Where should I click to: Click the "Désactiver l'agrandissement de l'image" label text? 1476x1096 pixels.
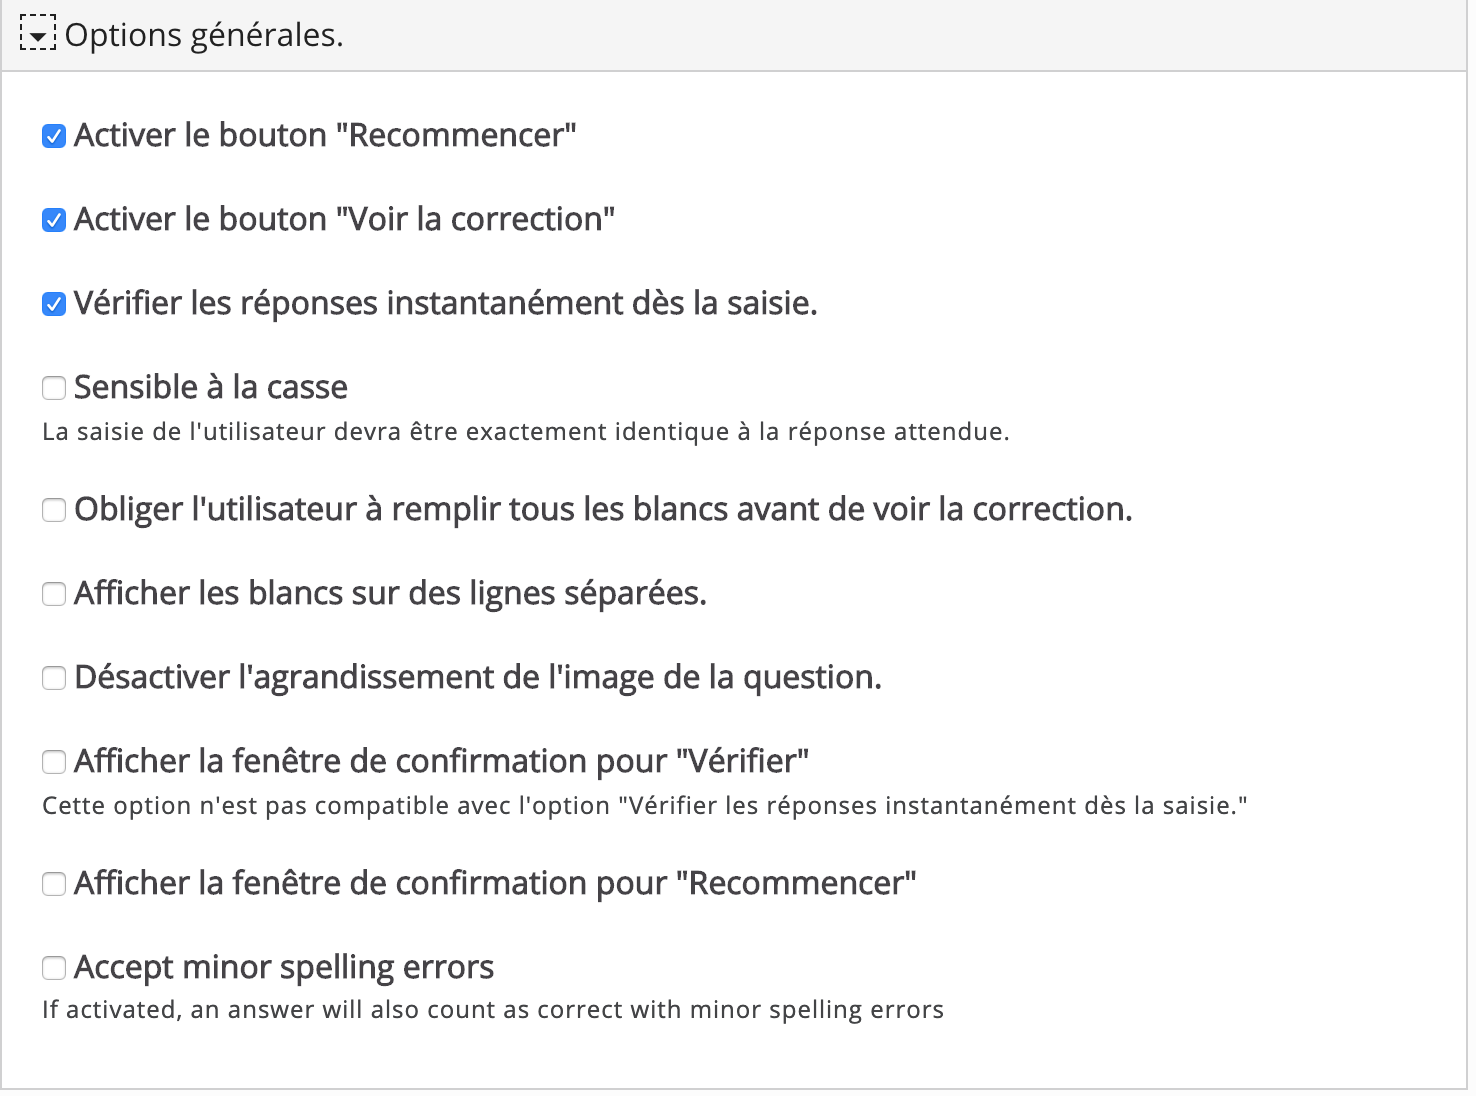pyautogui.click(x=478, y=678)
